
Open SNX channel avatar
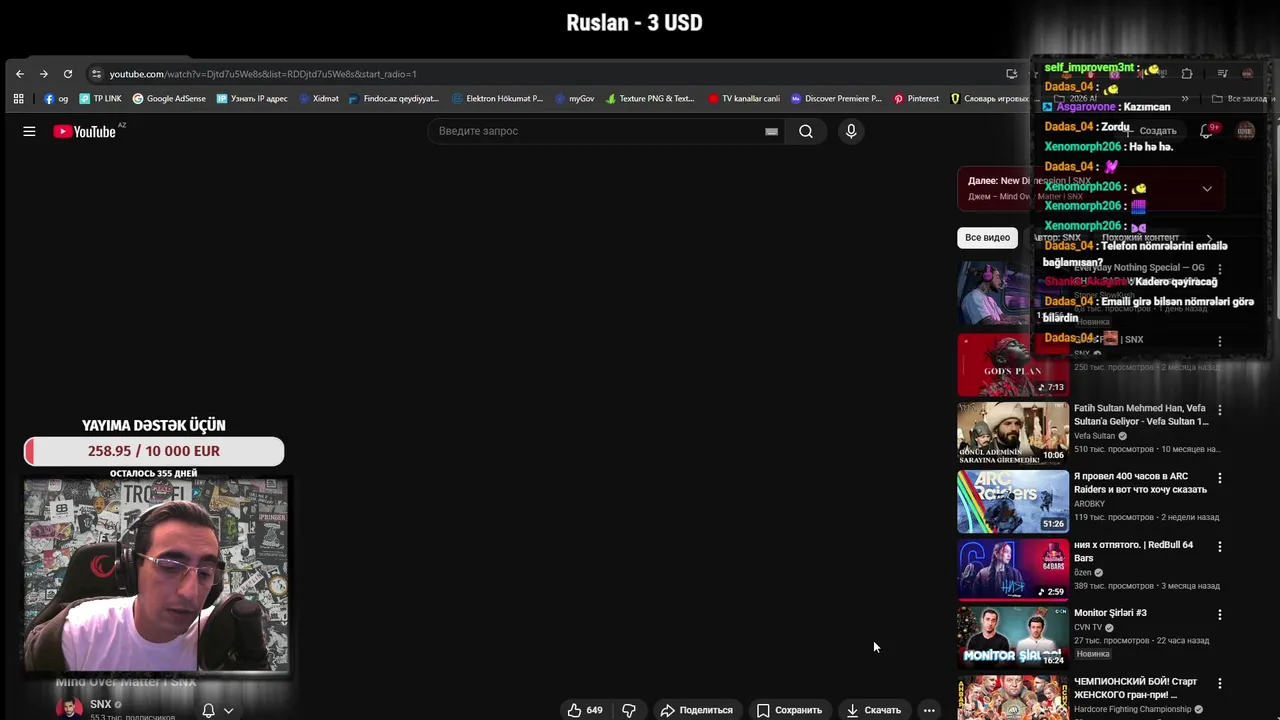coord(69,709)
